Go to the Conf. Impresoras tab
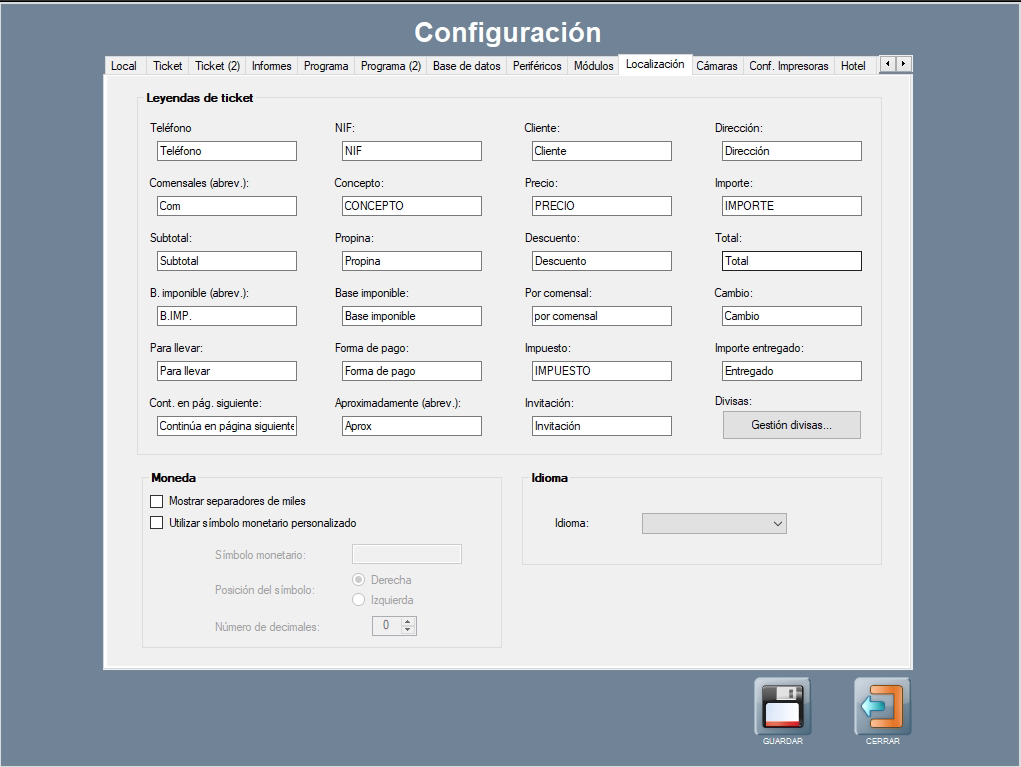1021x767 pixels. click(789, 66)
